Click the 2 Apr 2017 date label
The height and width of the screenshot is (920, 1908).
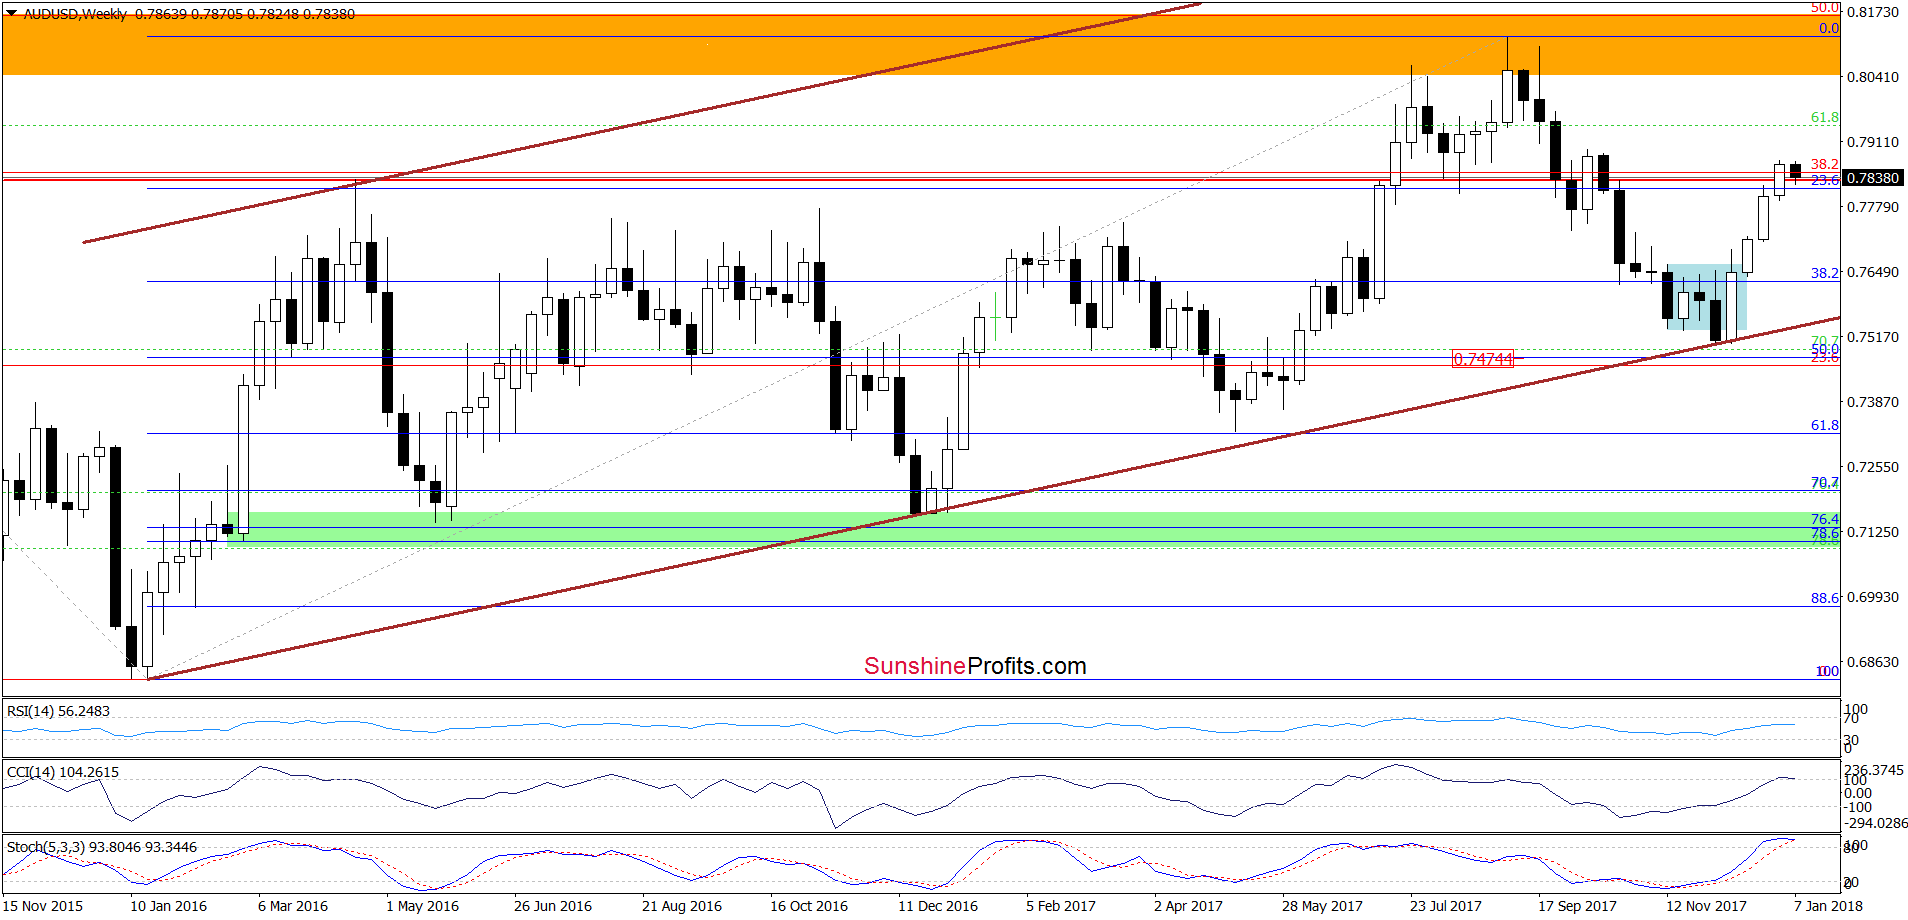click(1188, 906)
